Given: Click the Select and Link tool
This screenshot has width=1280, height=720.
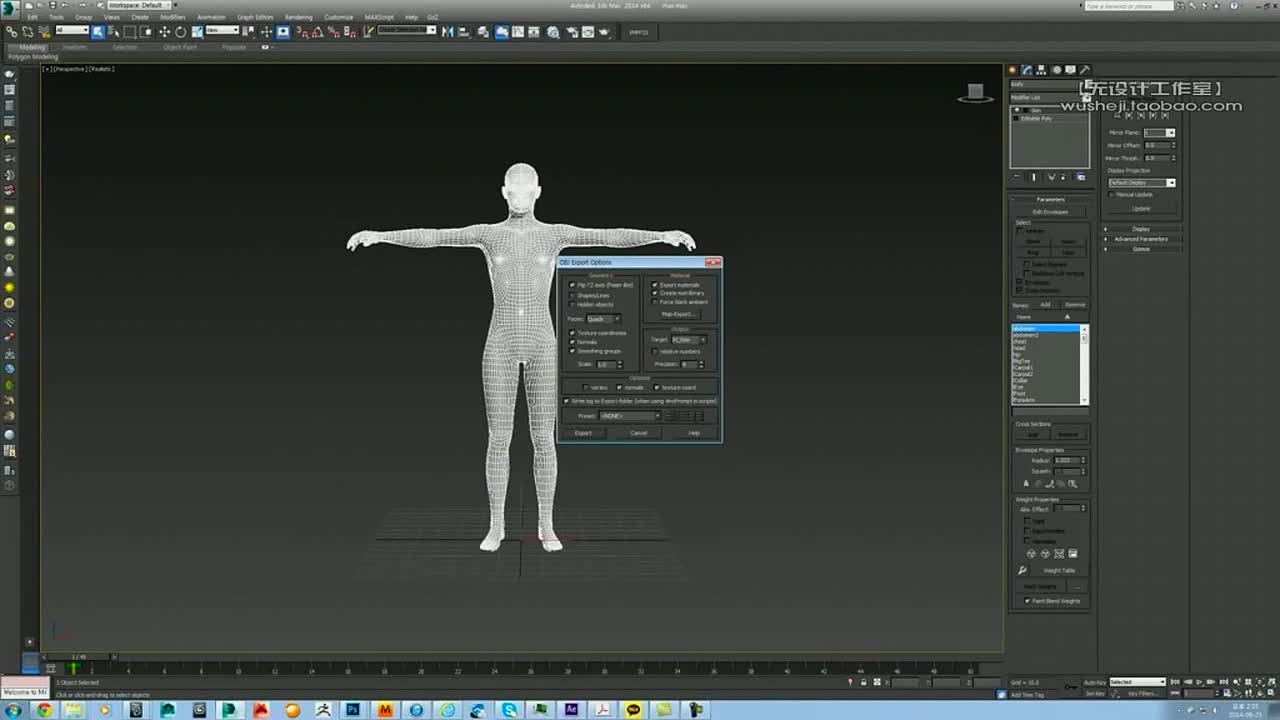Looking at the screenshot, I should click(11, 32).
